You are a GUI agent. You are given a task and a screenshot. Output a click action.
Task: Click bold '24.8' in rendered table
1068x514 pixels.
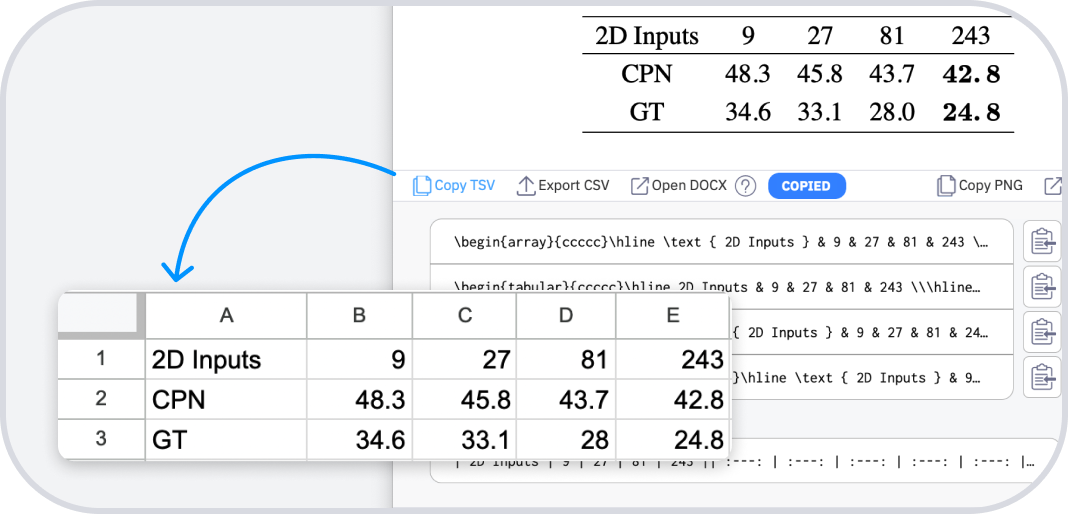pyautogui.click(x=971, y=112)
